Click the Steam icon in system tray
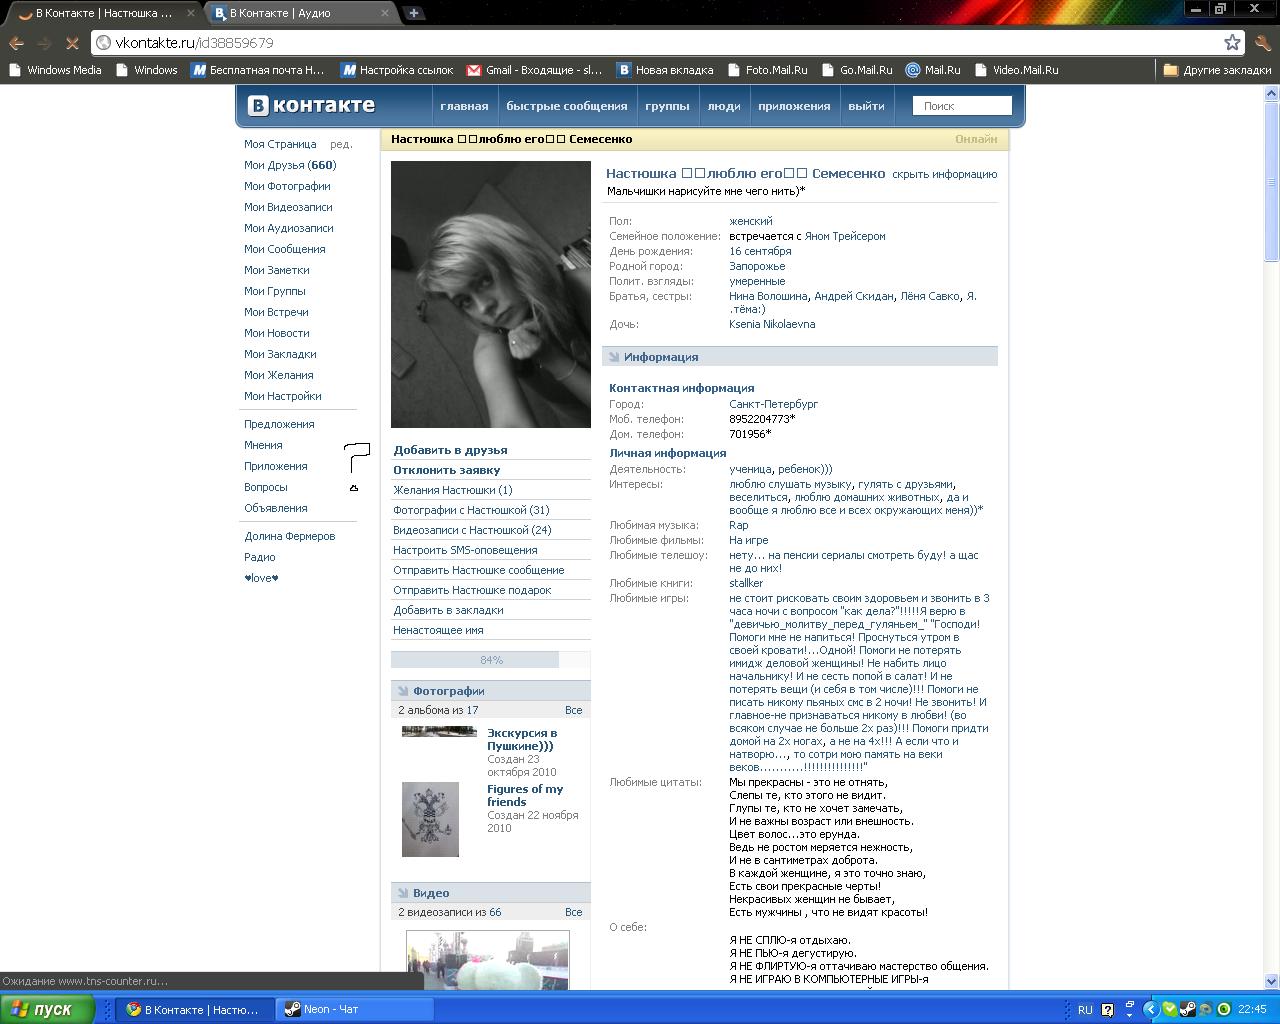The image size is (1280, 1024). 1187,1009
